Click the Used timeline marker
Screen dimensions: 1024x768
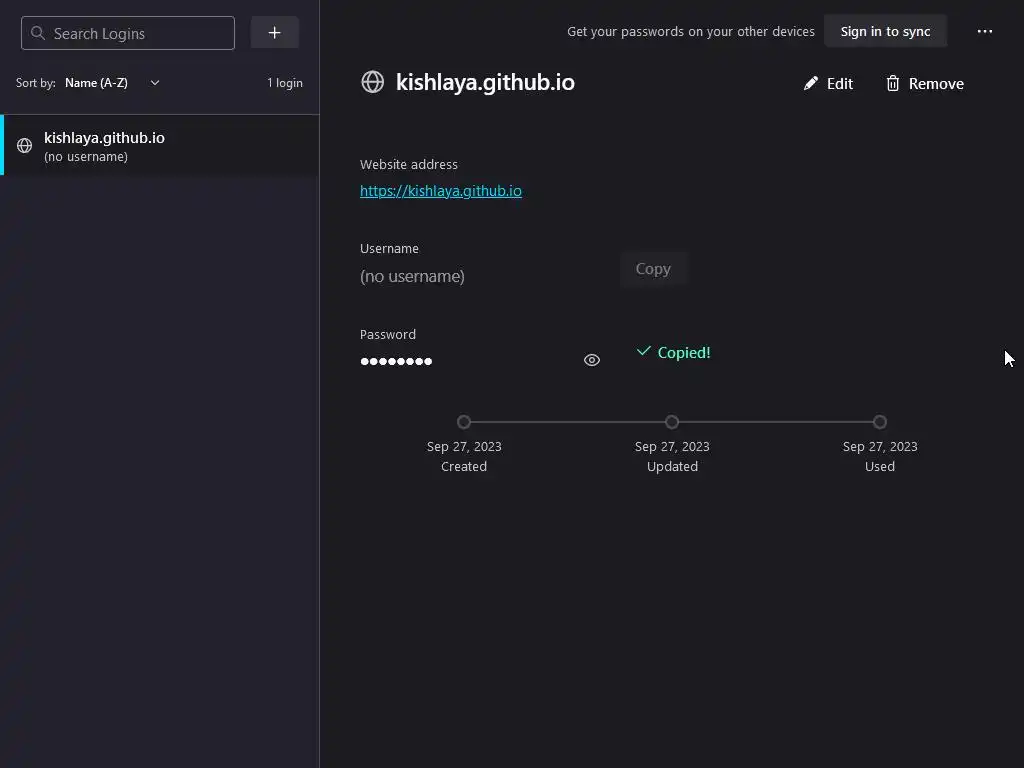[x=880, y=422]
